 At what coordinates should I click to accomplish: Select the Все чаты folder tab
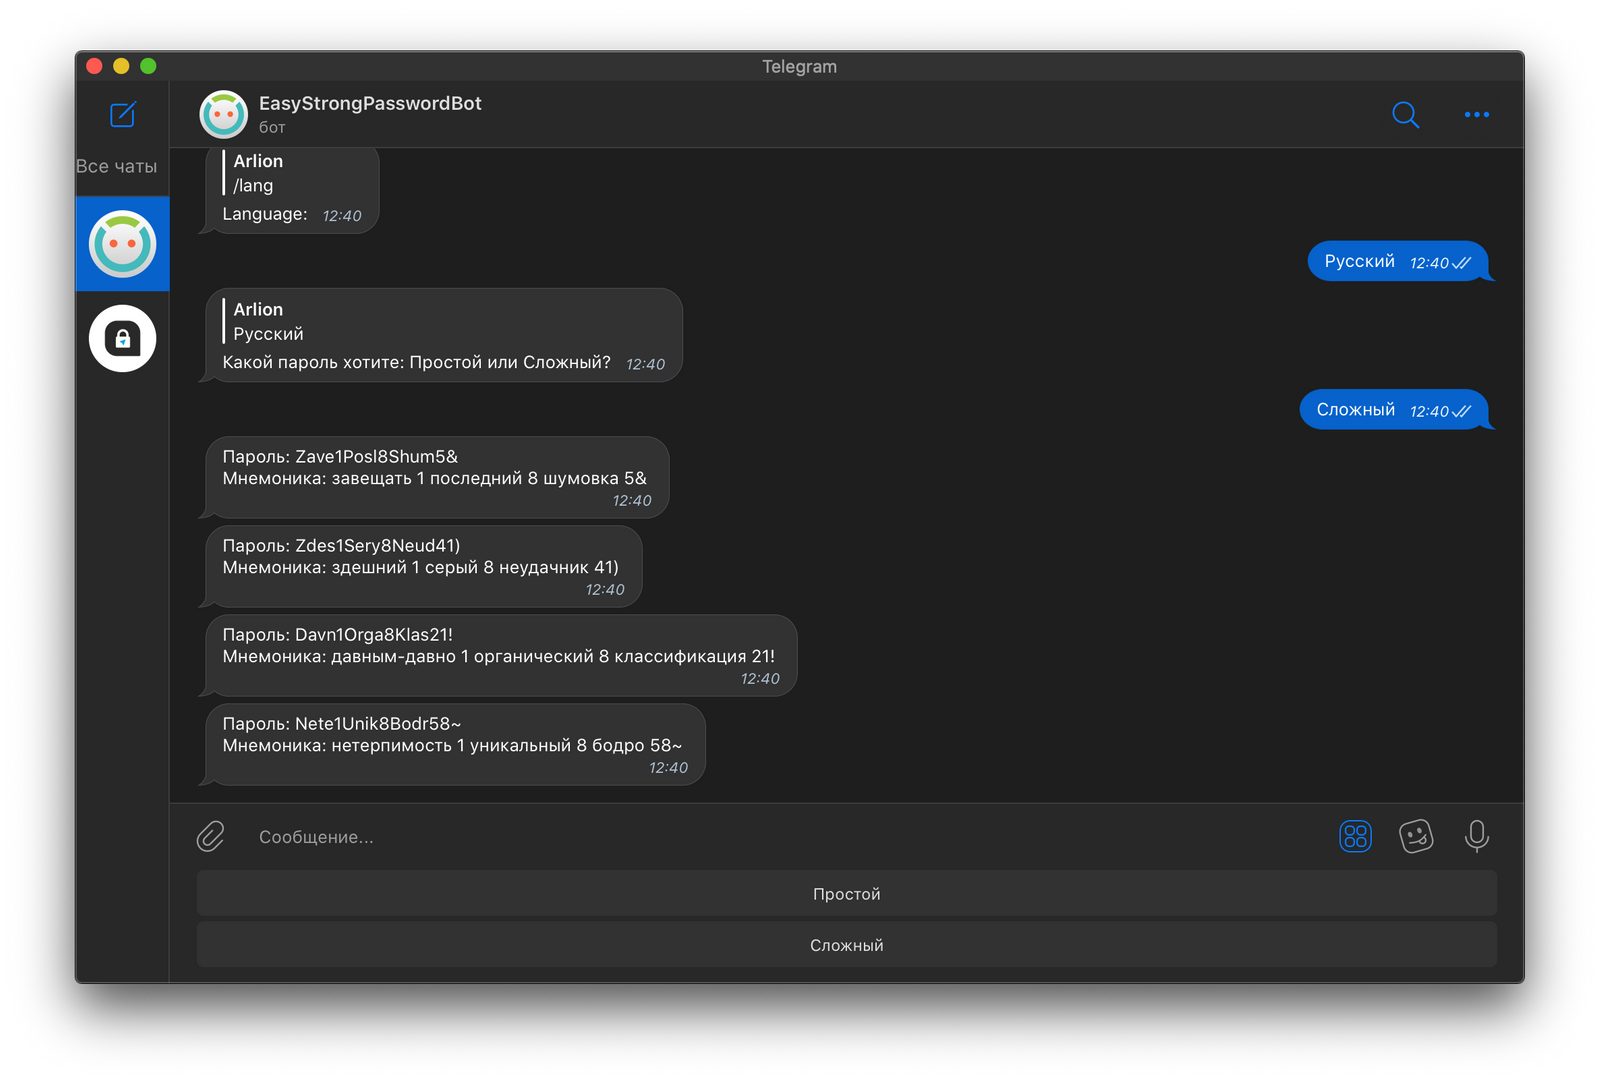click(117, 167)
